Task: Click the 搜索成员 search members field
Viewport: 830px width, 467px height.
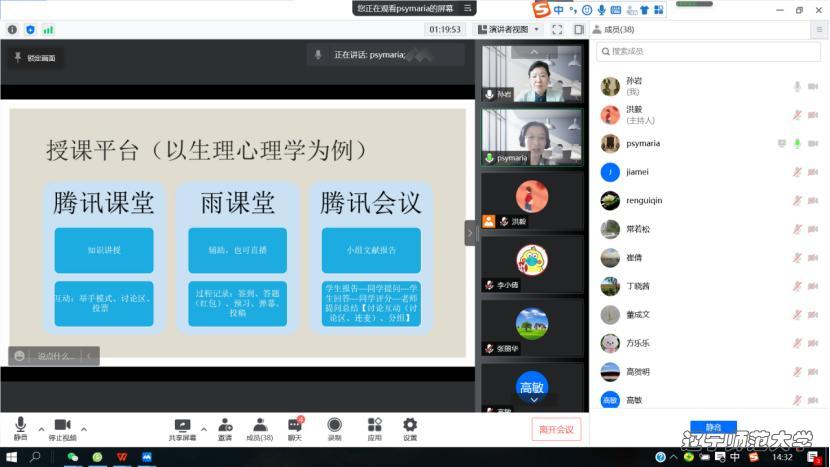Action: tap(708, 51)
